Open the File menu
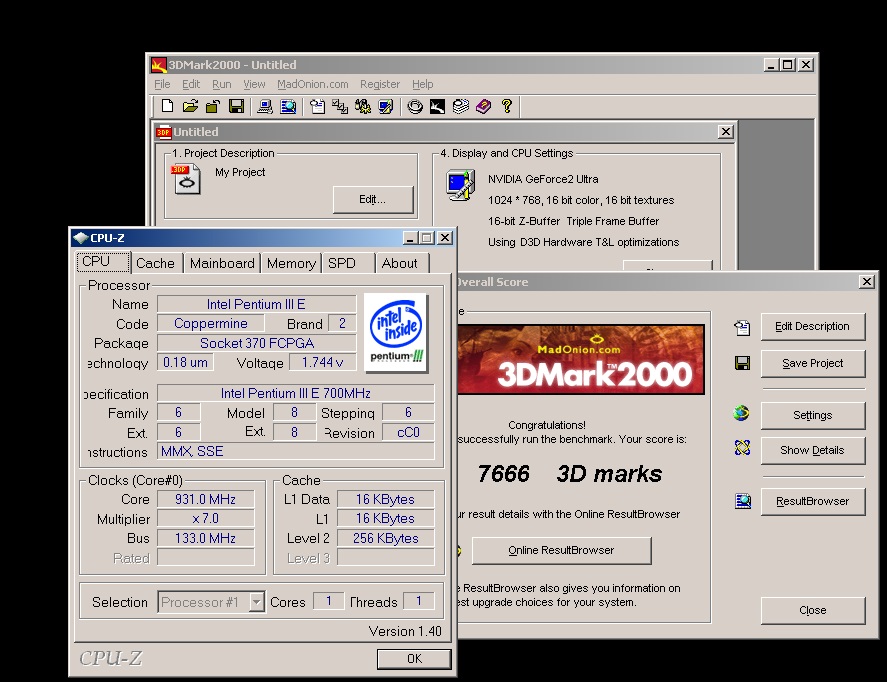Viewport: 887px width, 682px height. pos(162,84)
